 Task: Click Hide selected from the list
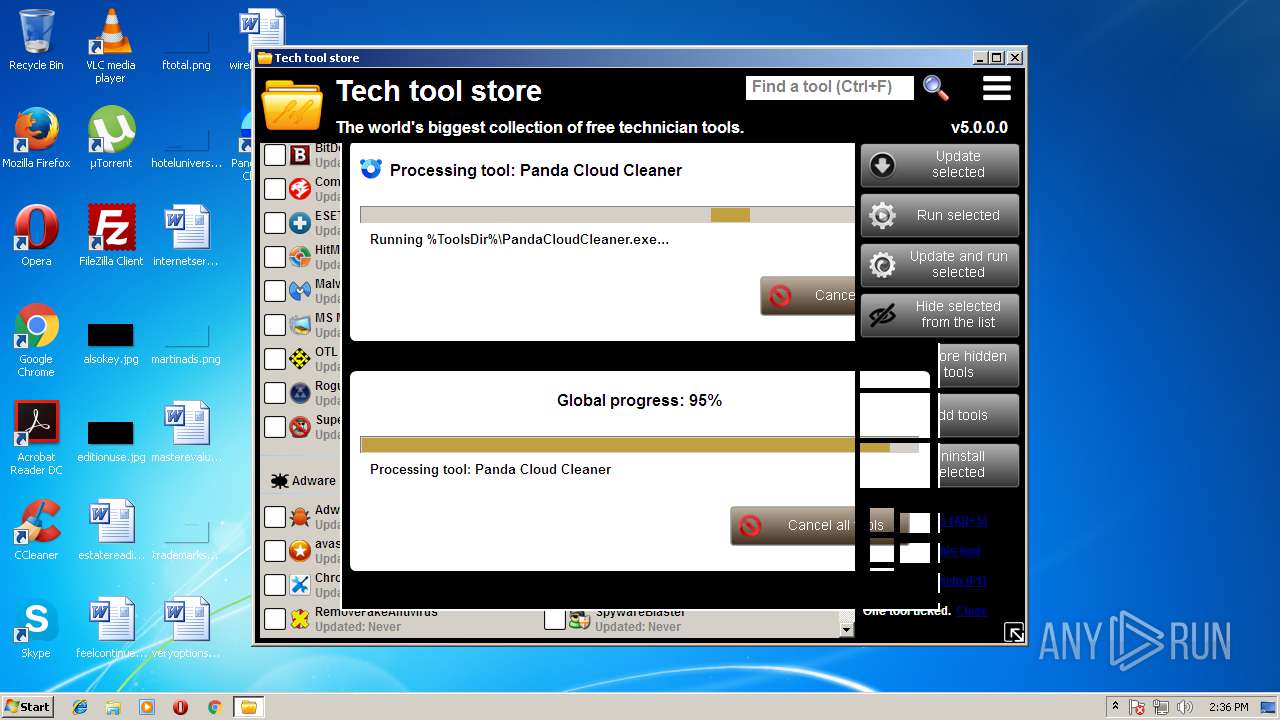(x=940, y=315)
